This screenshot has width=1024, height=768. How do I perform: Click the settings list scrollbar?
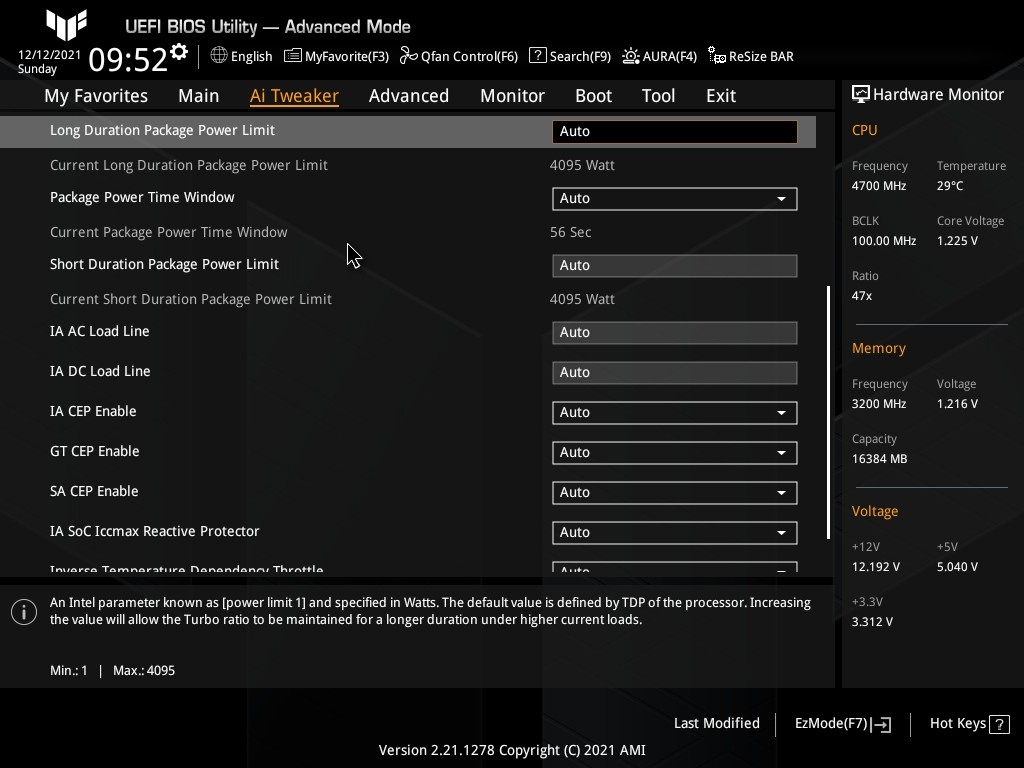click(828, 411)
